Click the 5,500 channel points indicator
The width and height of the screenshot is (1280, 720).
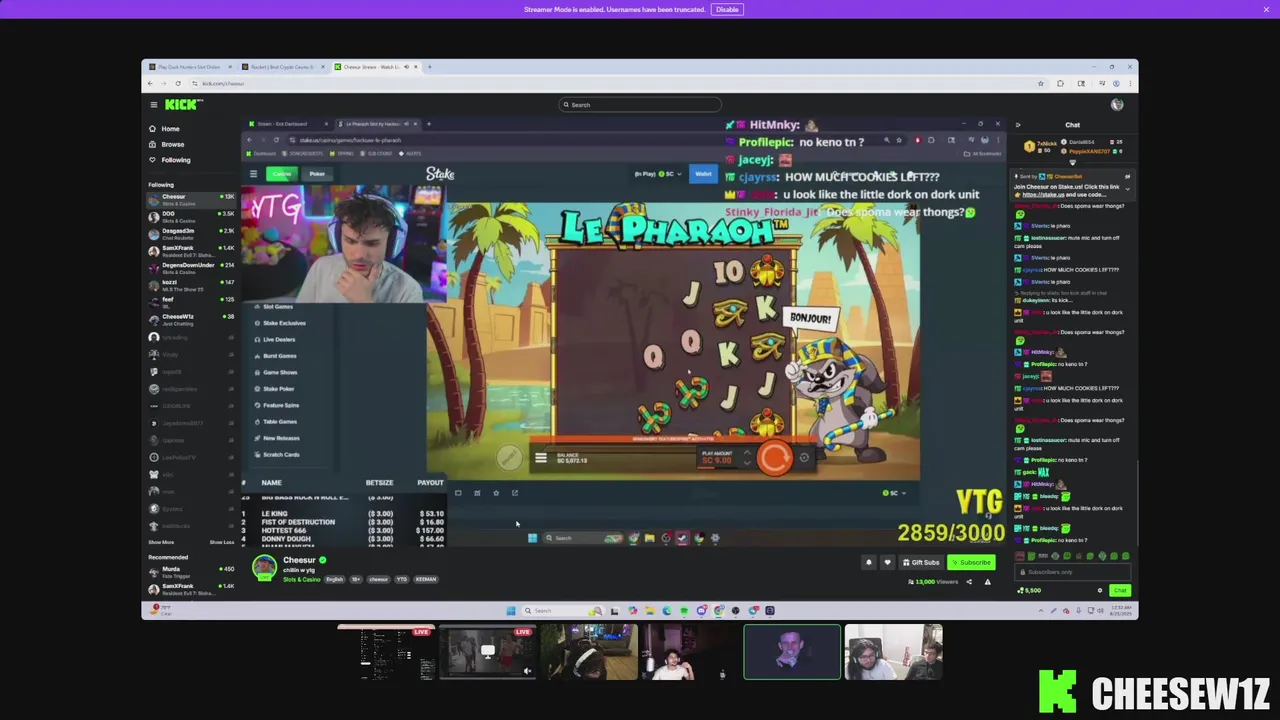pyautogui.click(x=1028, y=590)
